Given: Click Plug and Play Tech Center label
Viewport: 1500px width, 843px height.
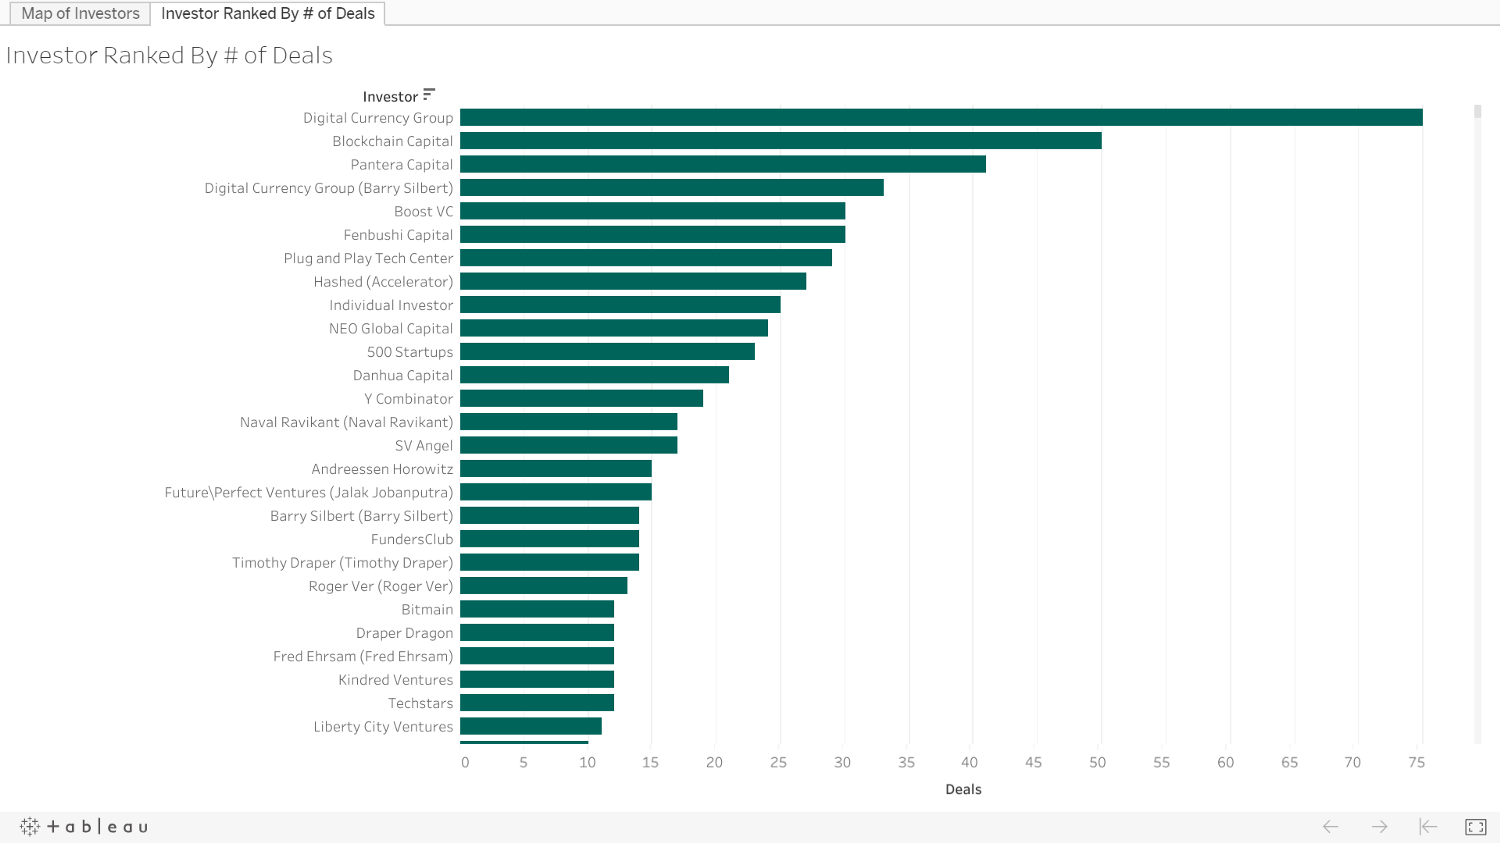Looking at the screenshot, I should pos(368,258).
